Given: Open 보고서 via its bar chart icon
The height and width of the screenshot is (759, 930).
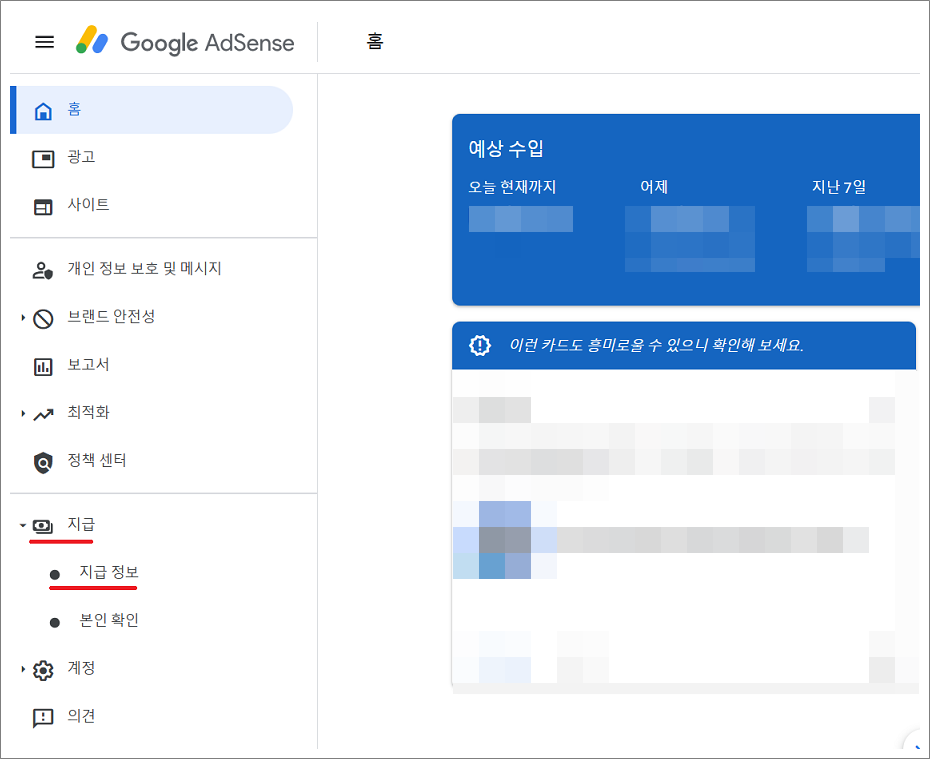Looking at the screenshot, I should [x=43, y=365].
